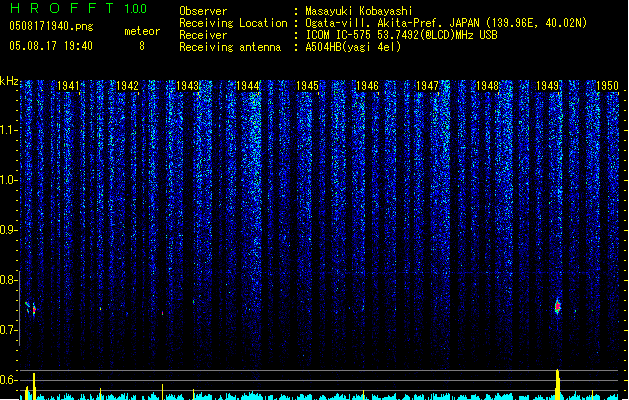Viewport: 629px width, 400px height.
Task: Click the meteor count value 8
Action: coord(142,46)
